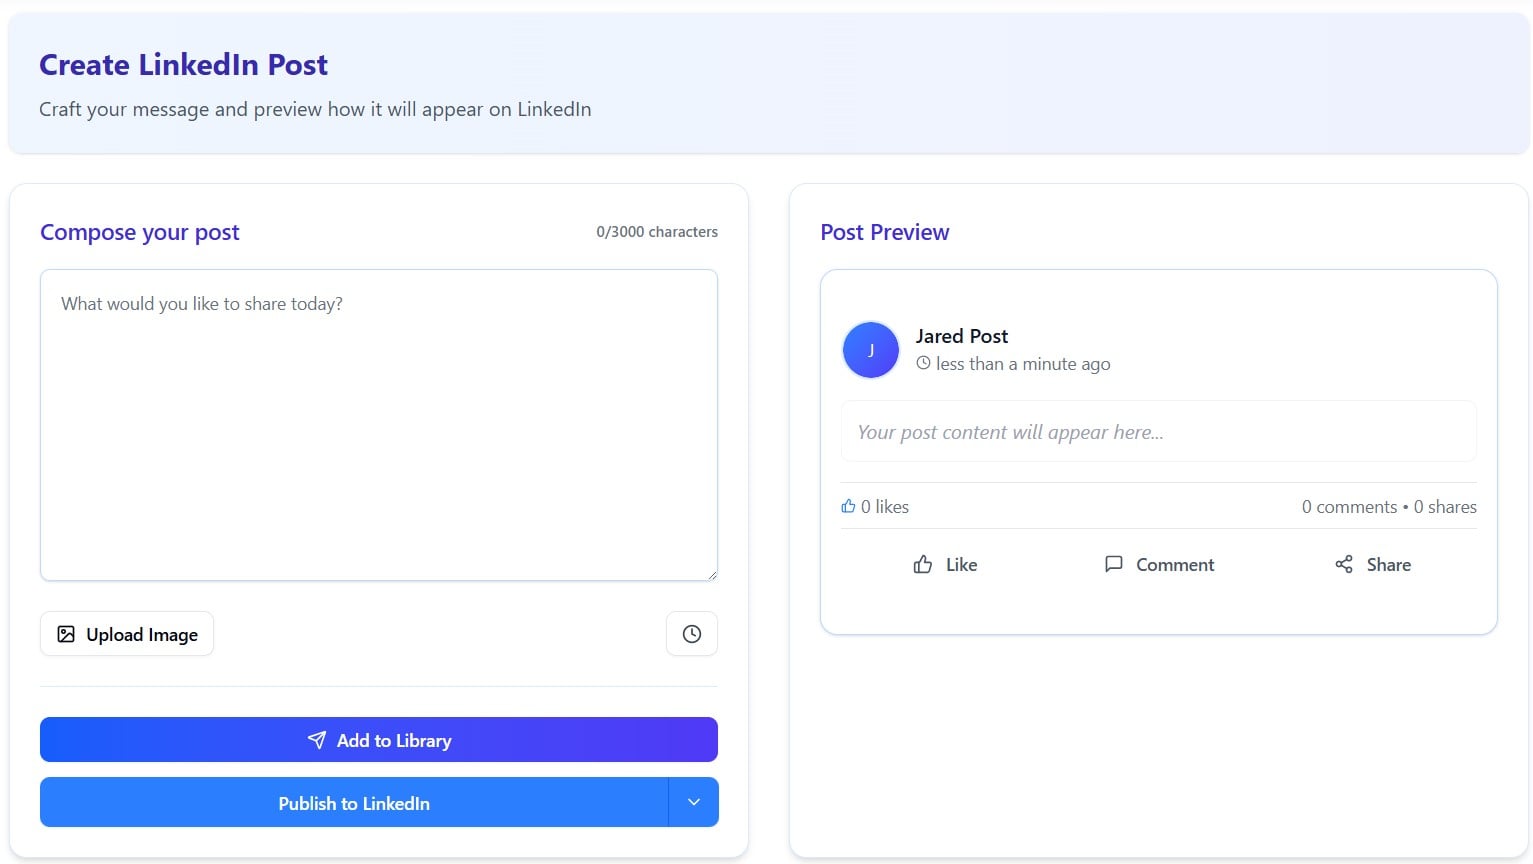Image resolution: width=1533 pixels, height=864 pixels.
Task: Click the image icon in Upload Image
Action: click(x=66, y=634)
